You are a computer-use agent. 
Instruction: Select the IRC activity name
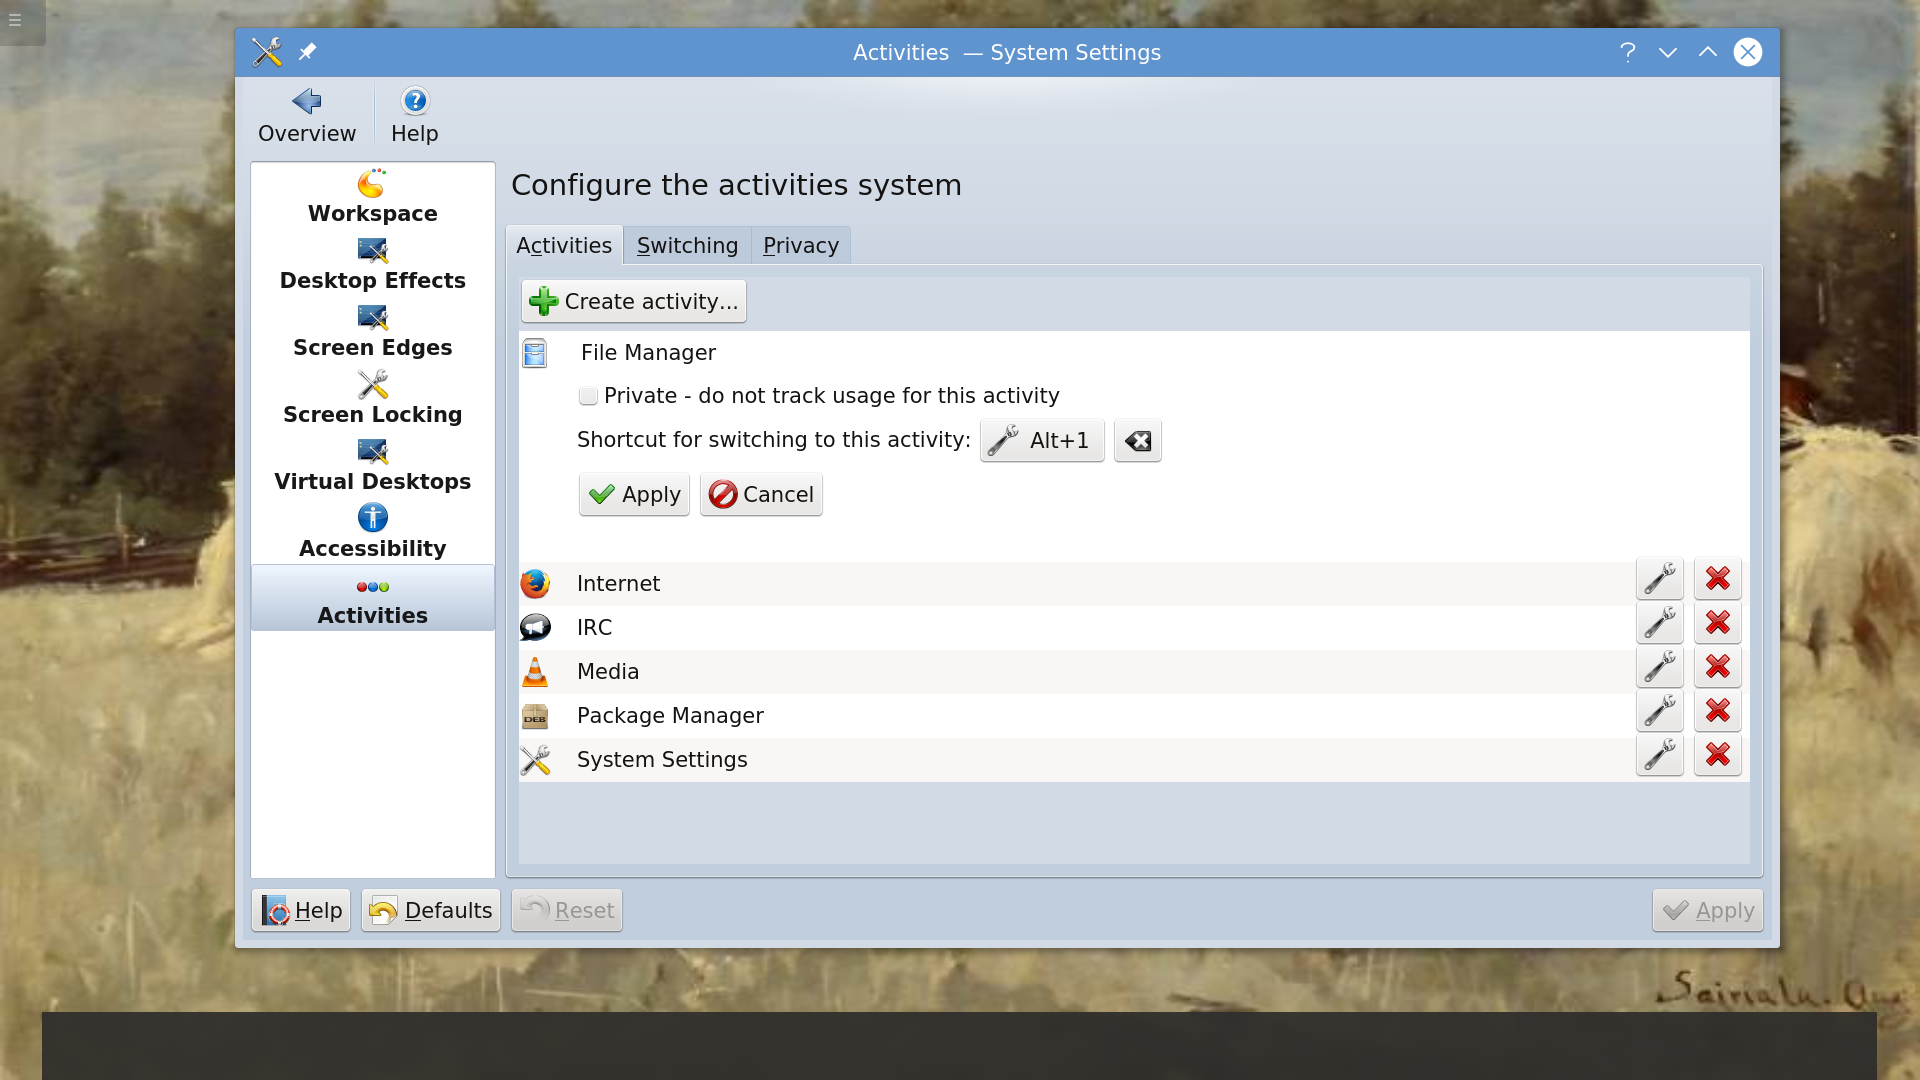594,628
